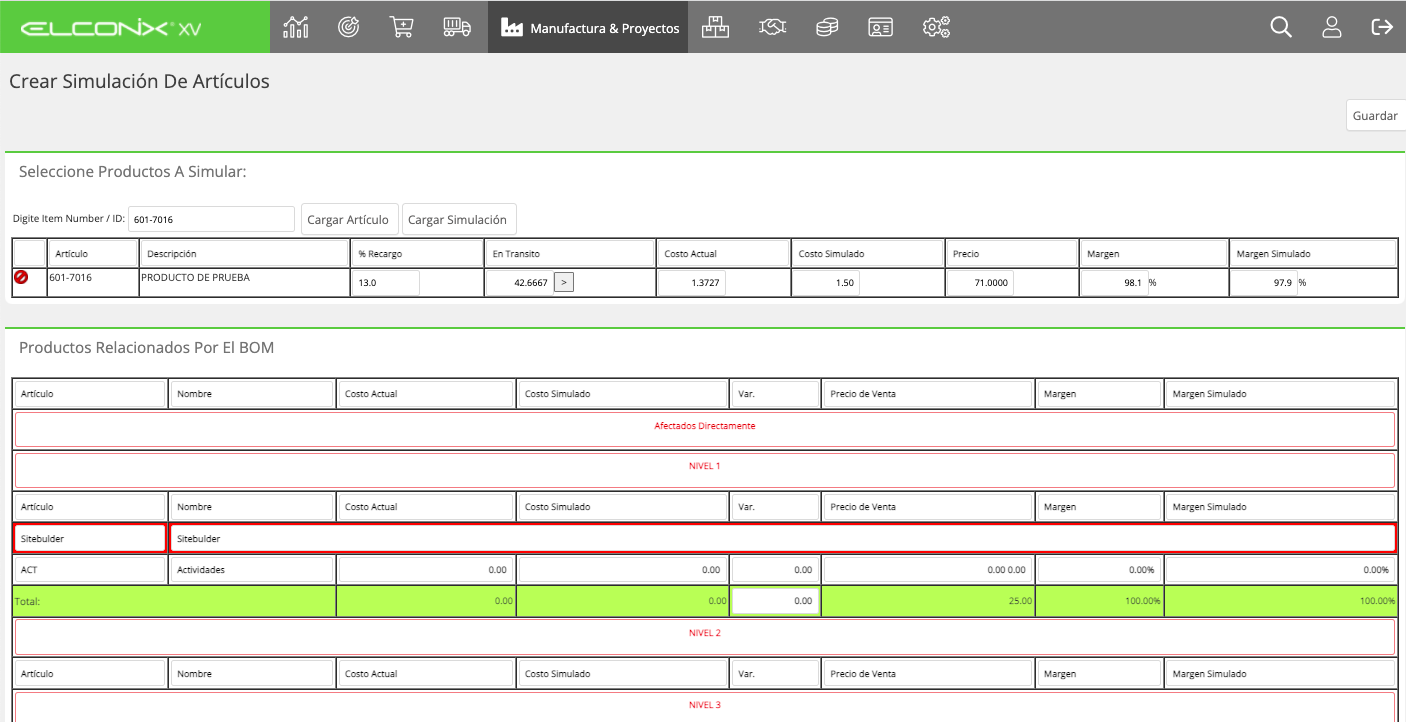
Task: Open the inventory boxes icon
Action: pyautogui.click(x=715, y=27)
